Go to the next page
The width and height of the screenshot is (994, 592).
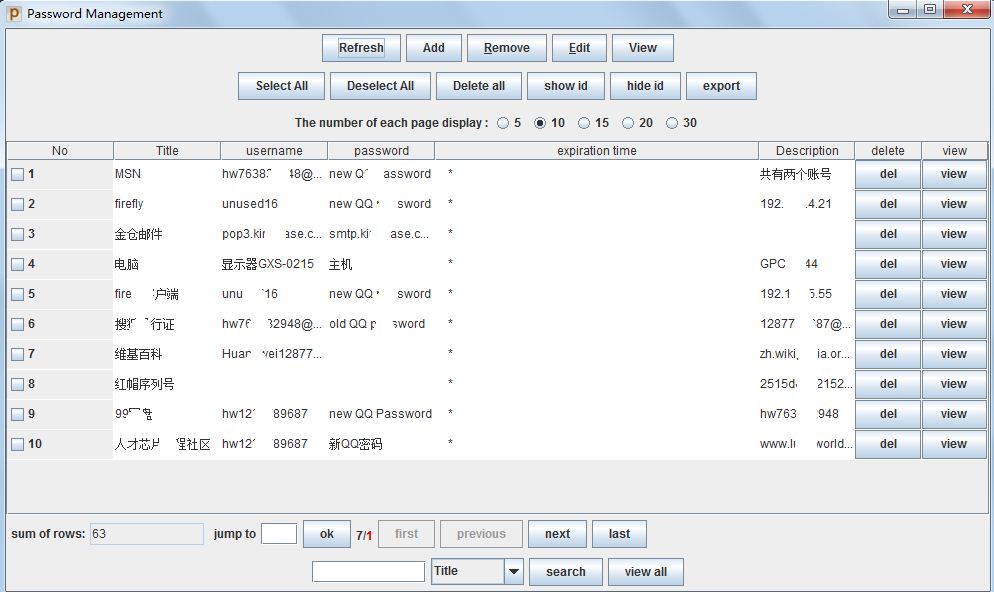click(x=557, y=534)
